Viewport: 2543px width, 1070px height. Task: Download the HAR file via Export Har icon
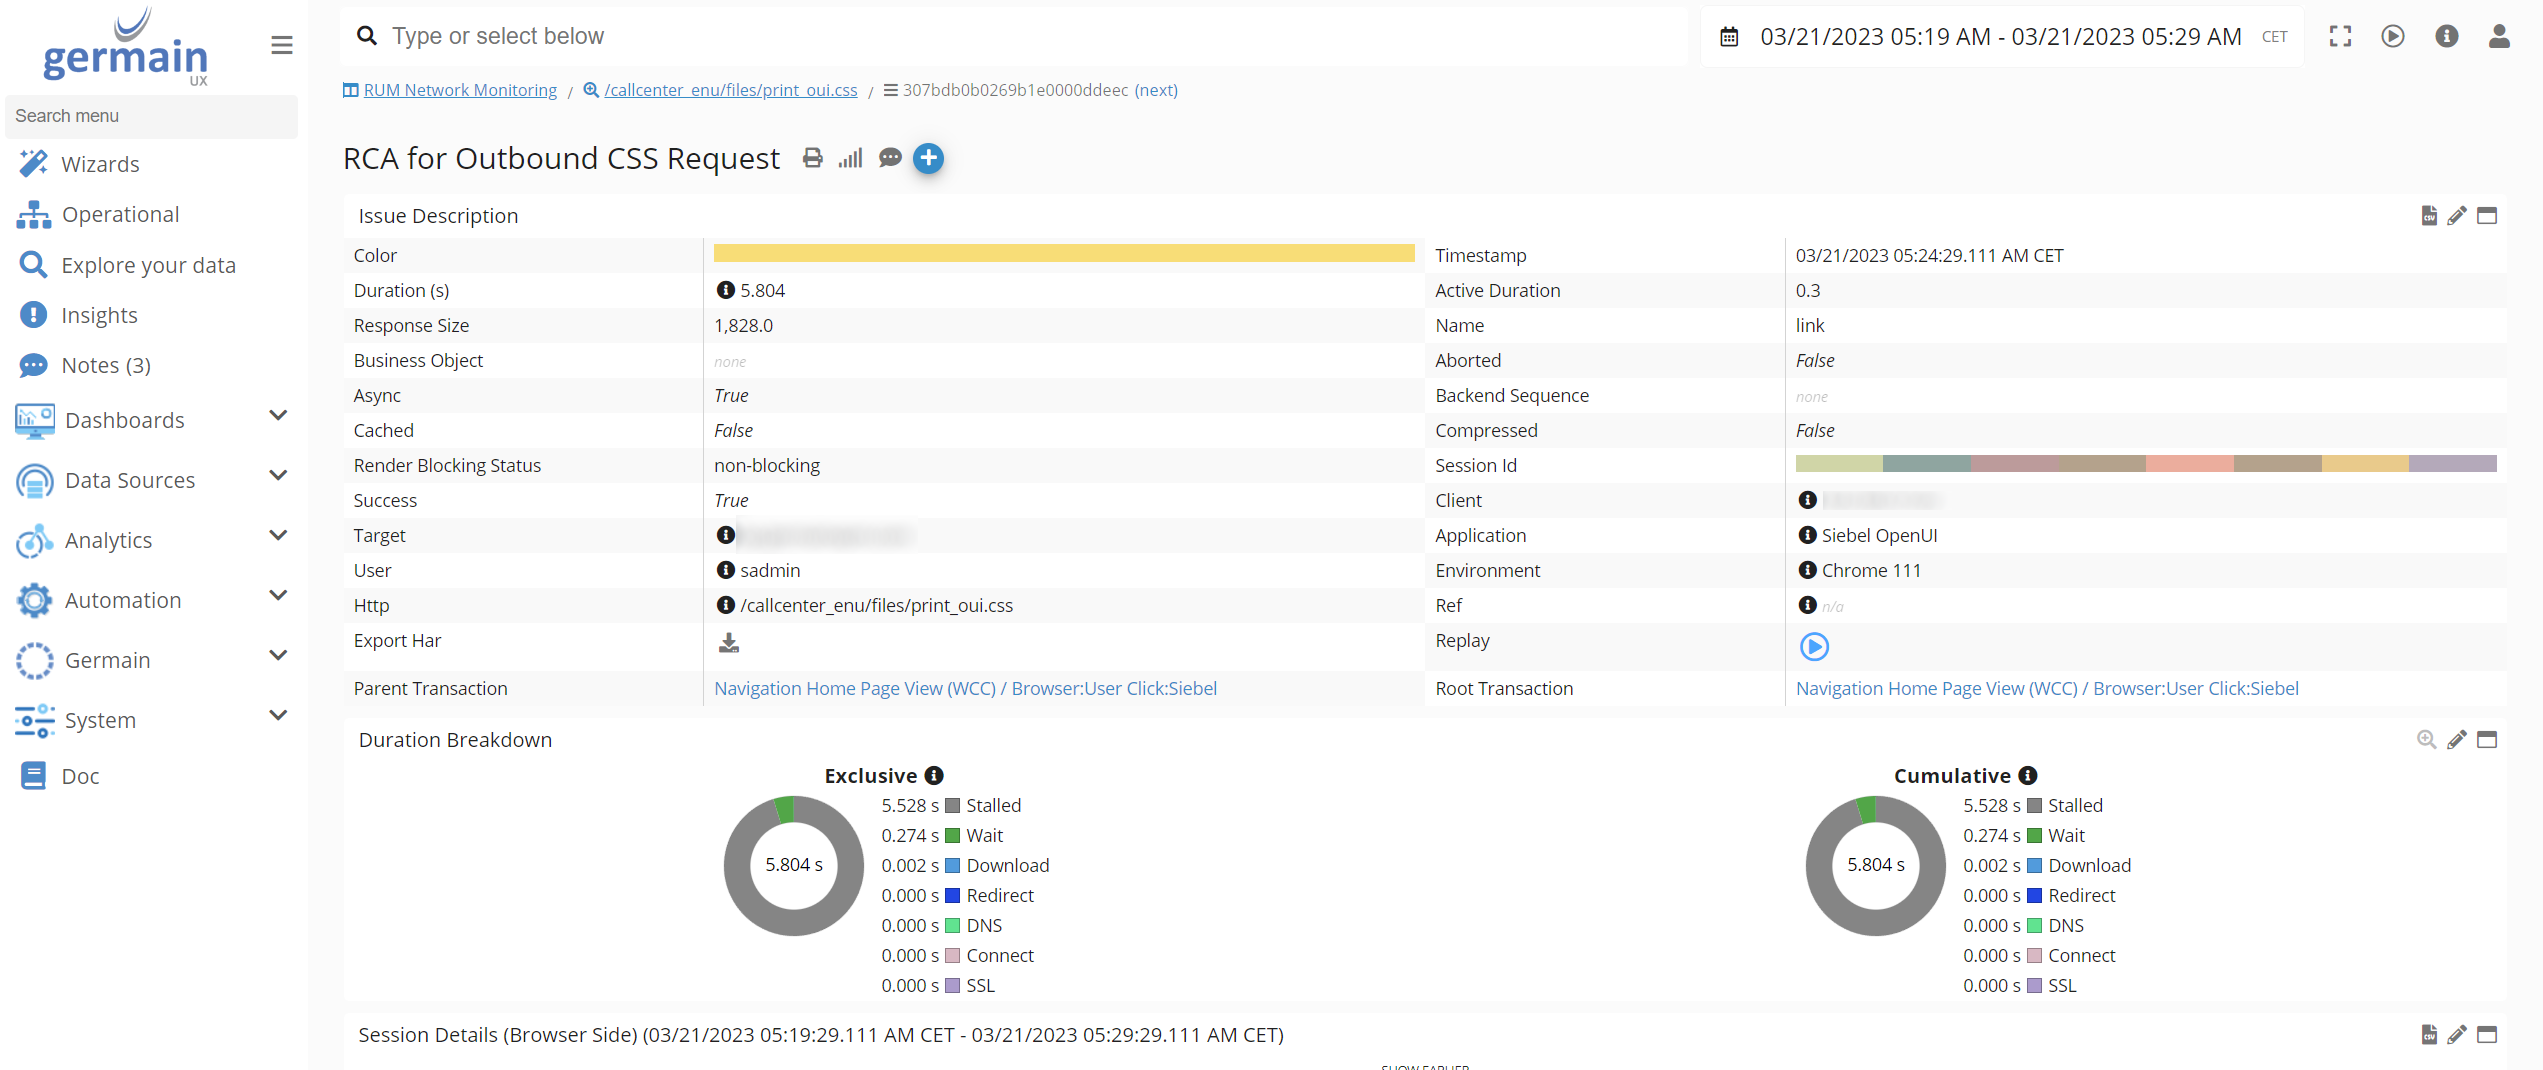[728, 643]
